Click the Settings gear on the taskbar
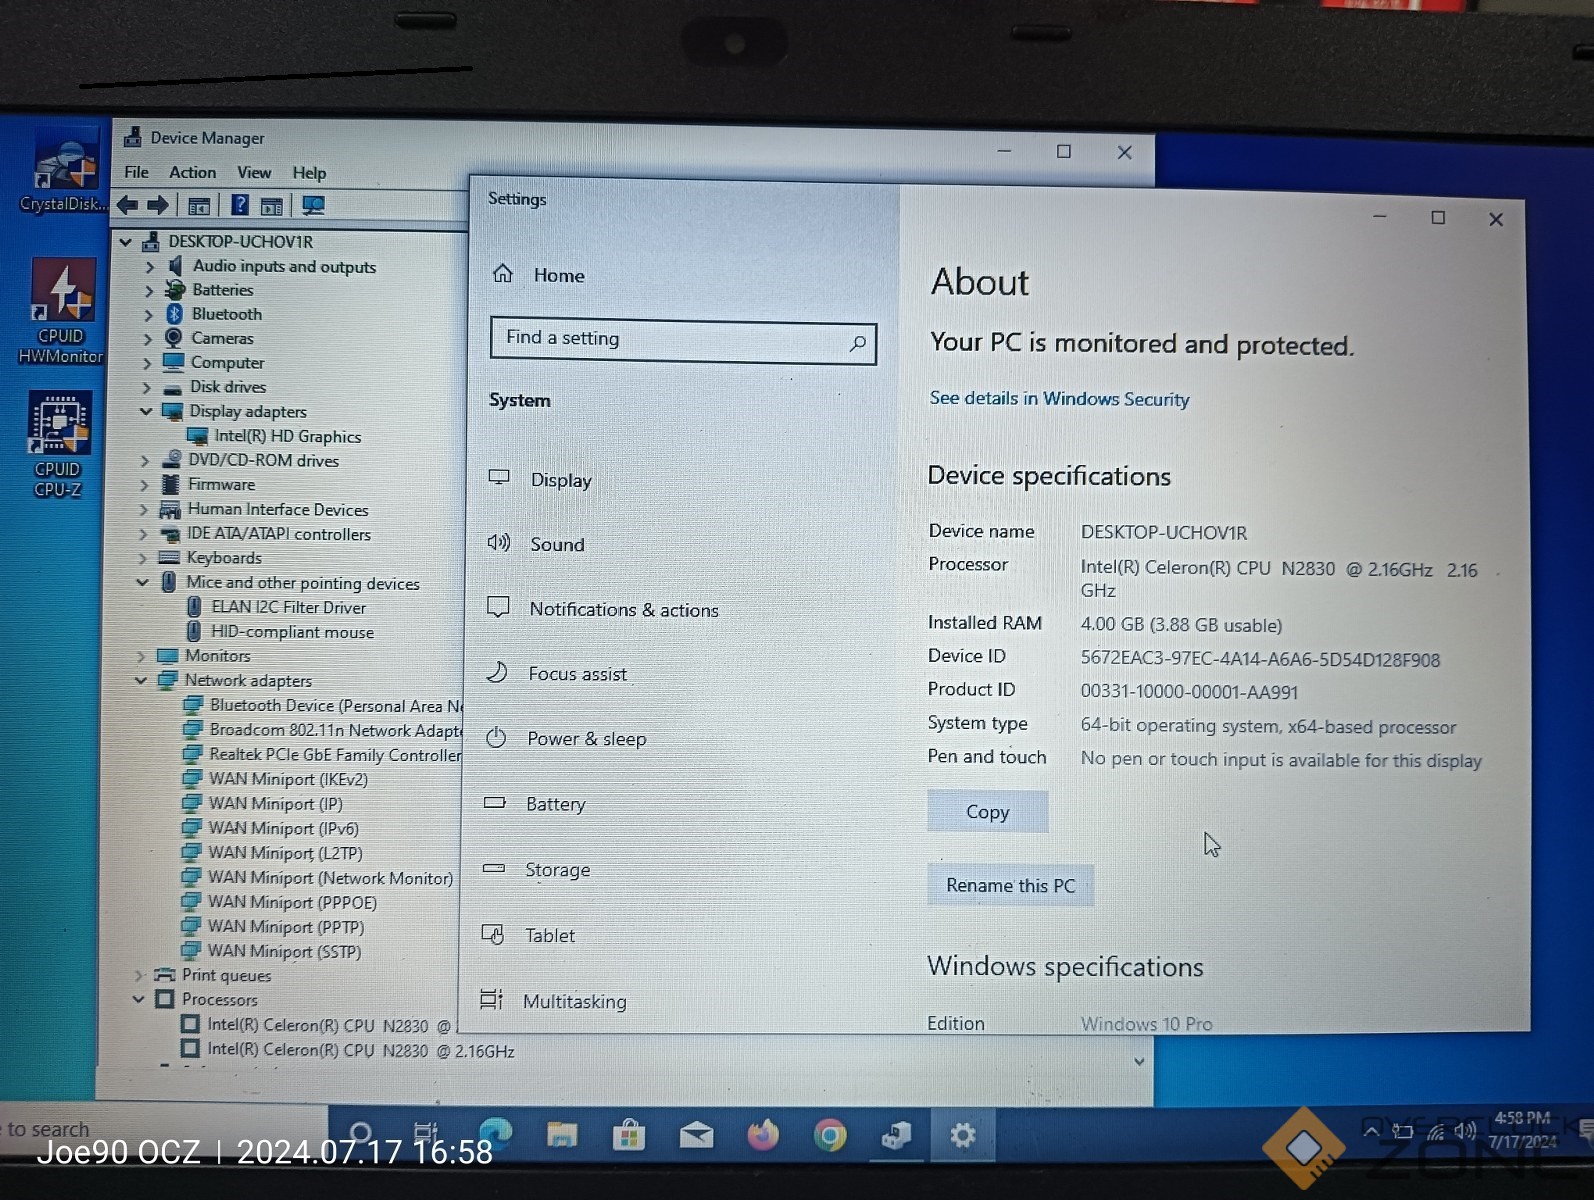Image resolution: width=1594 pixels, height=1200 pixels. [x=962, y=1136]
